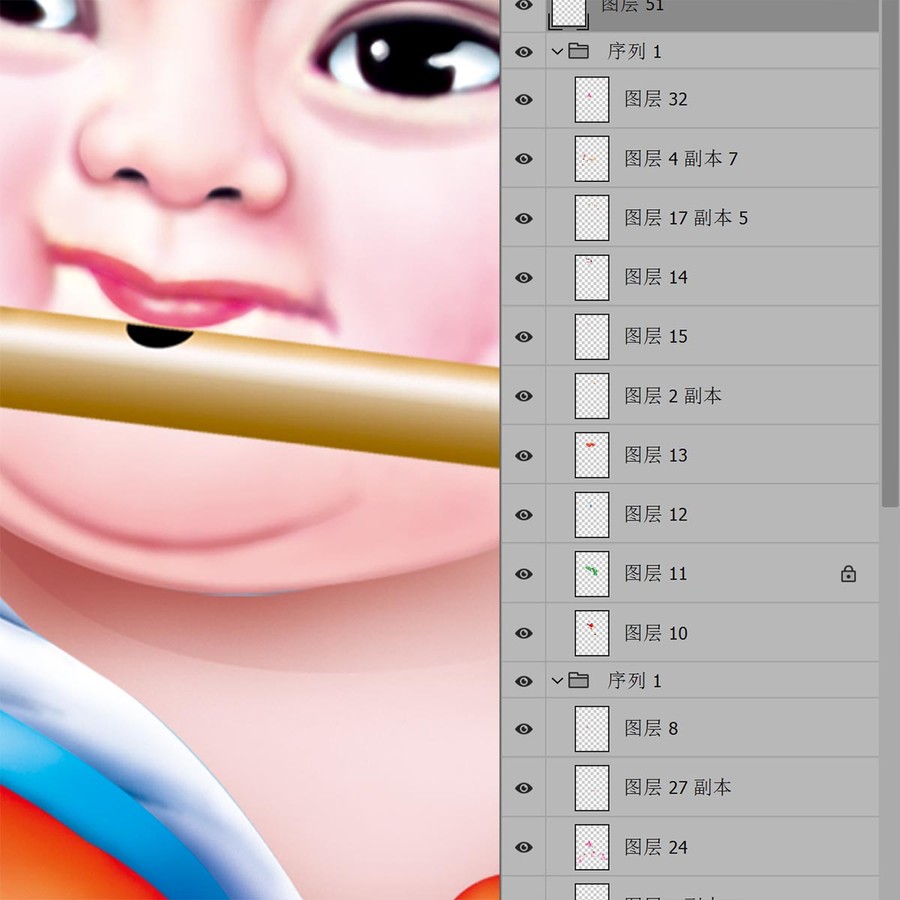Select group name 序列 1 above 图层 8
Image resolution: width=900 pixels, height=900 pixels.
634,681
